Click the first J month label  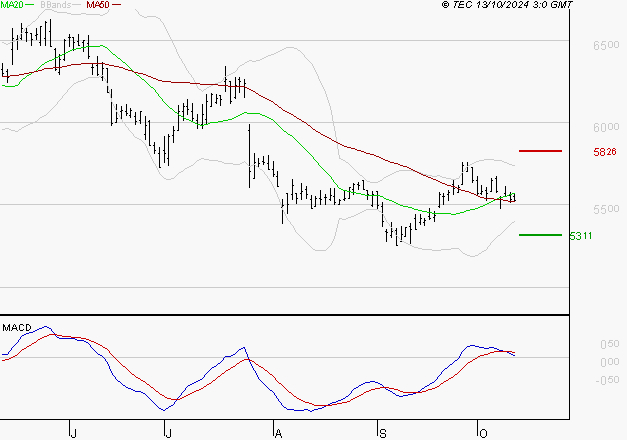pos(73,433)
